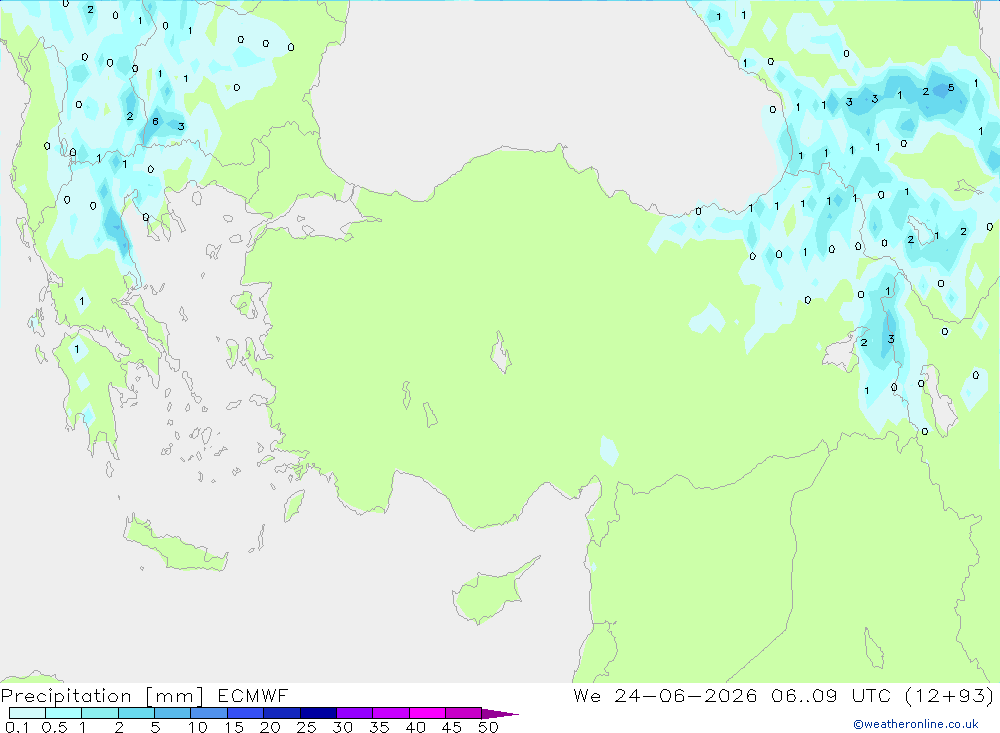
Task: Click the "Precipitation" title word
Action: point(66,696)
